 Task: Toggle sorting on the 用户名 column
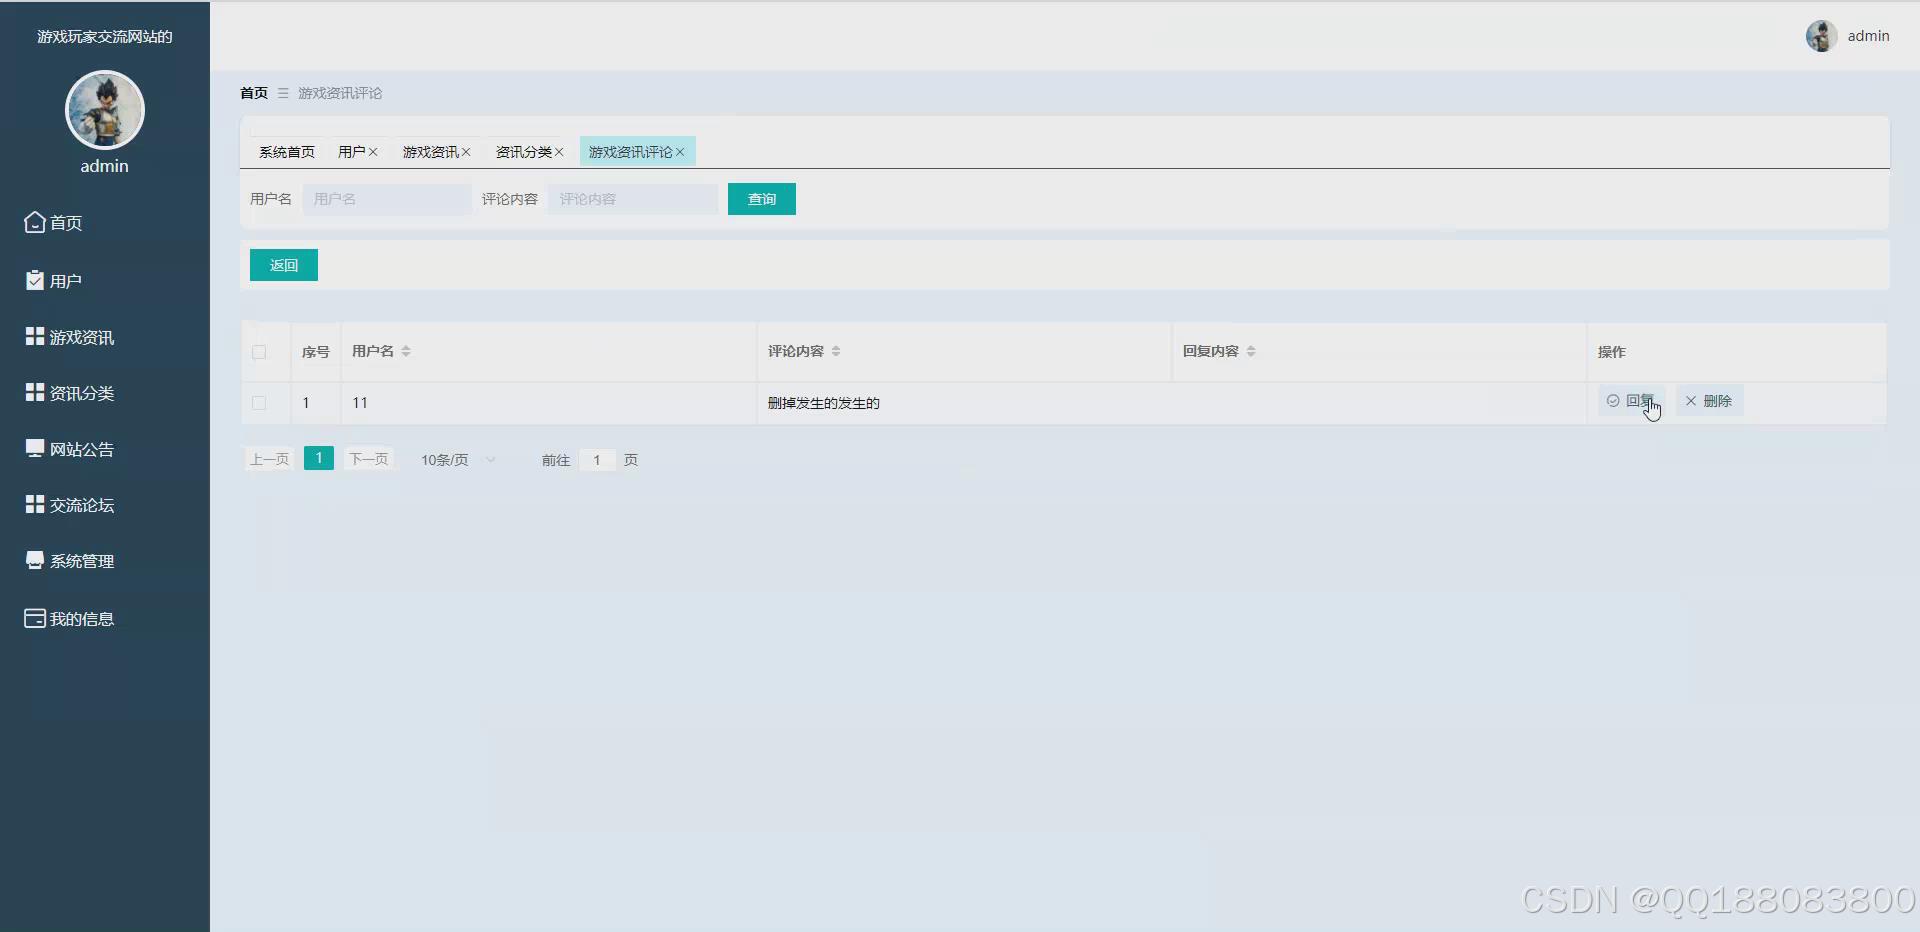406,351
